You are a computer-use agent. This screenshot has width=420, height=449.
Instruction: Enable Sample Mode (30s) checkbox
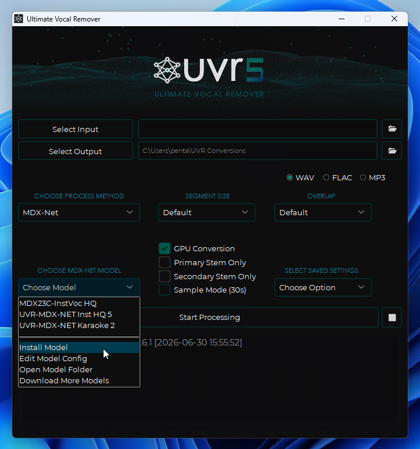(x=164, y=290)
